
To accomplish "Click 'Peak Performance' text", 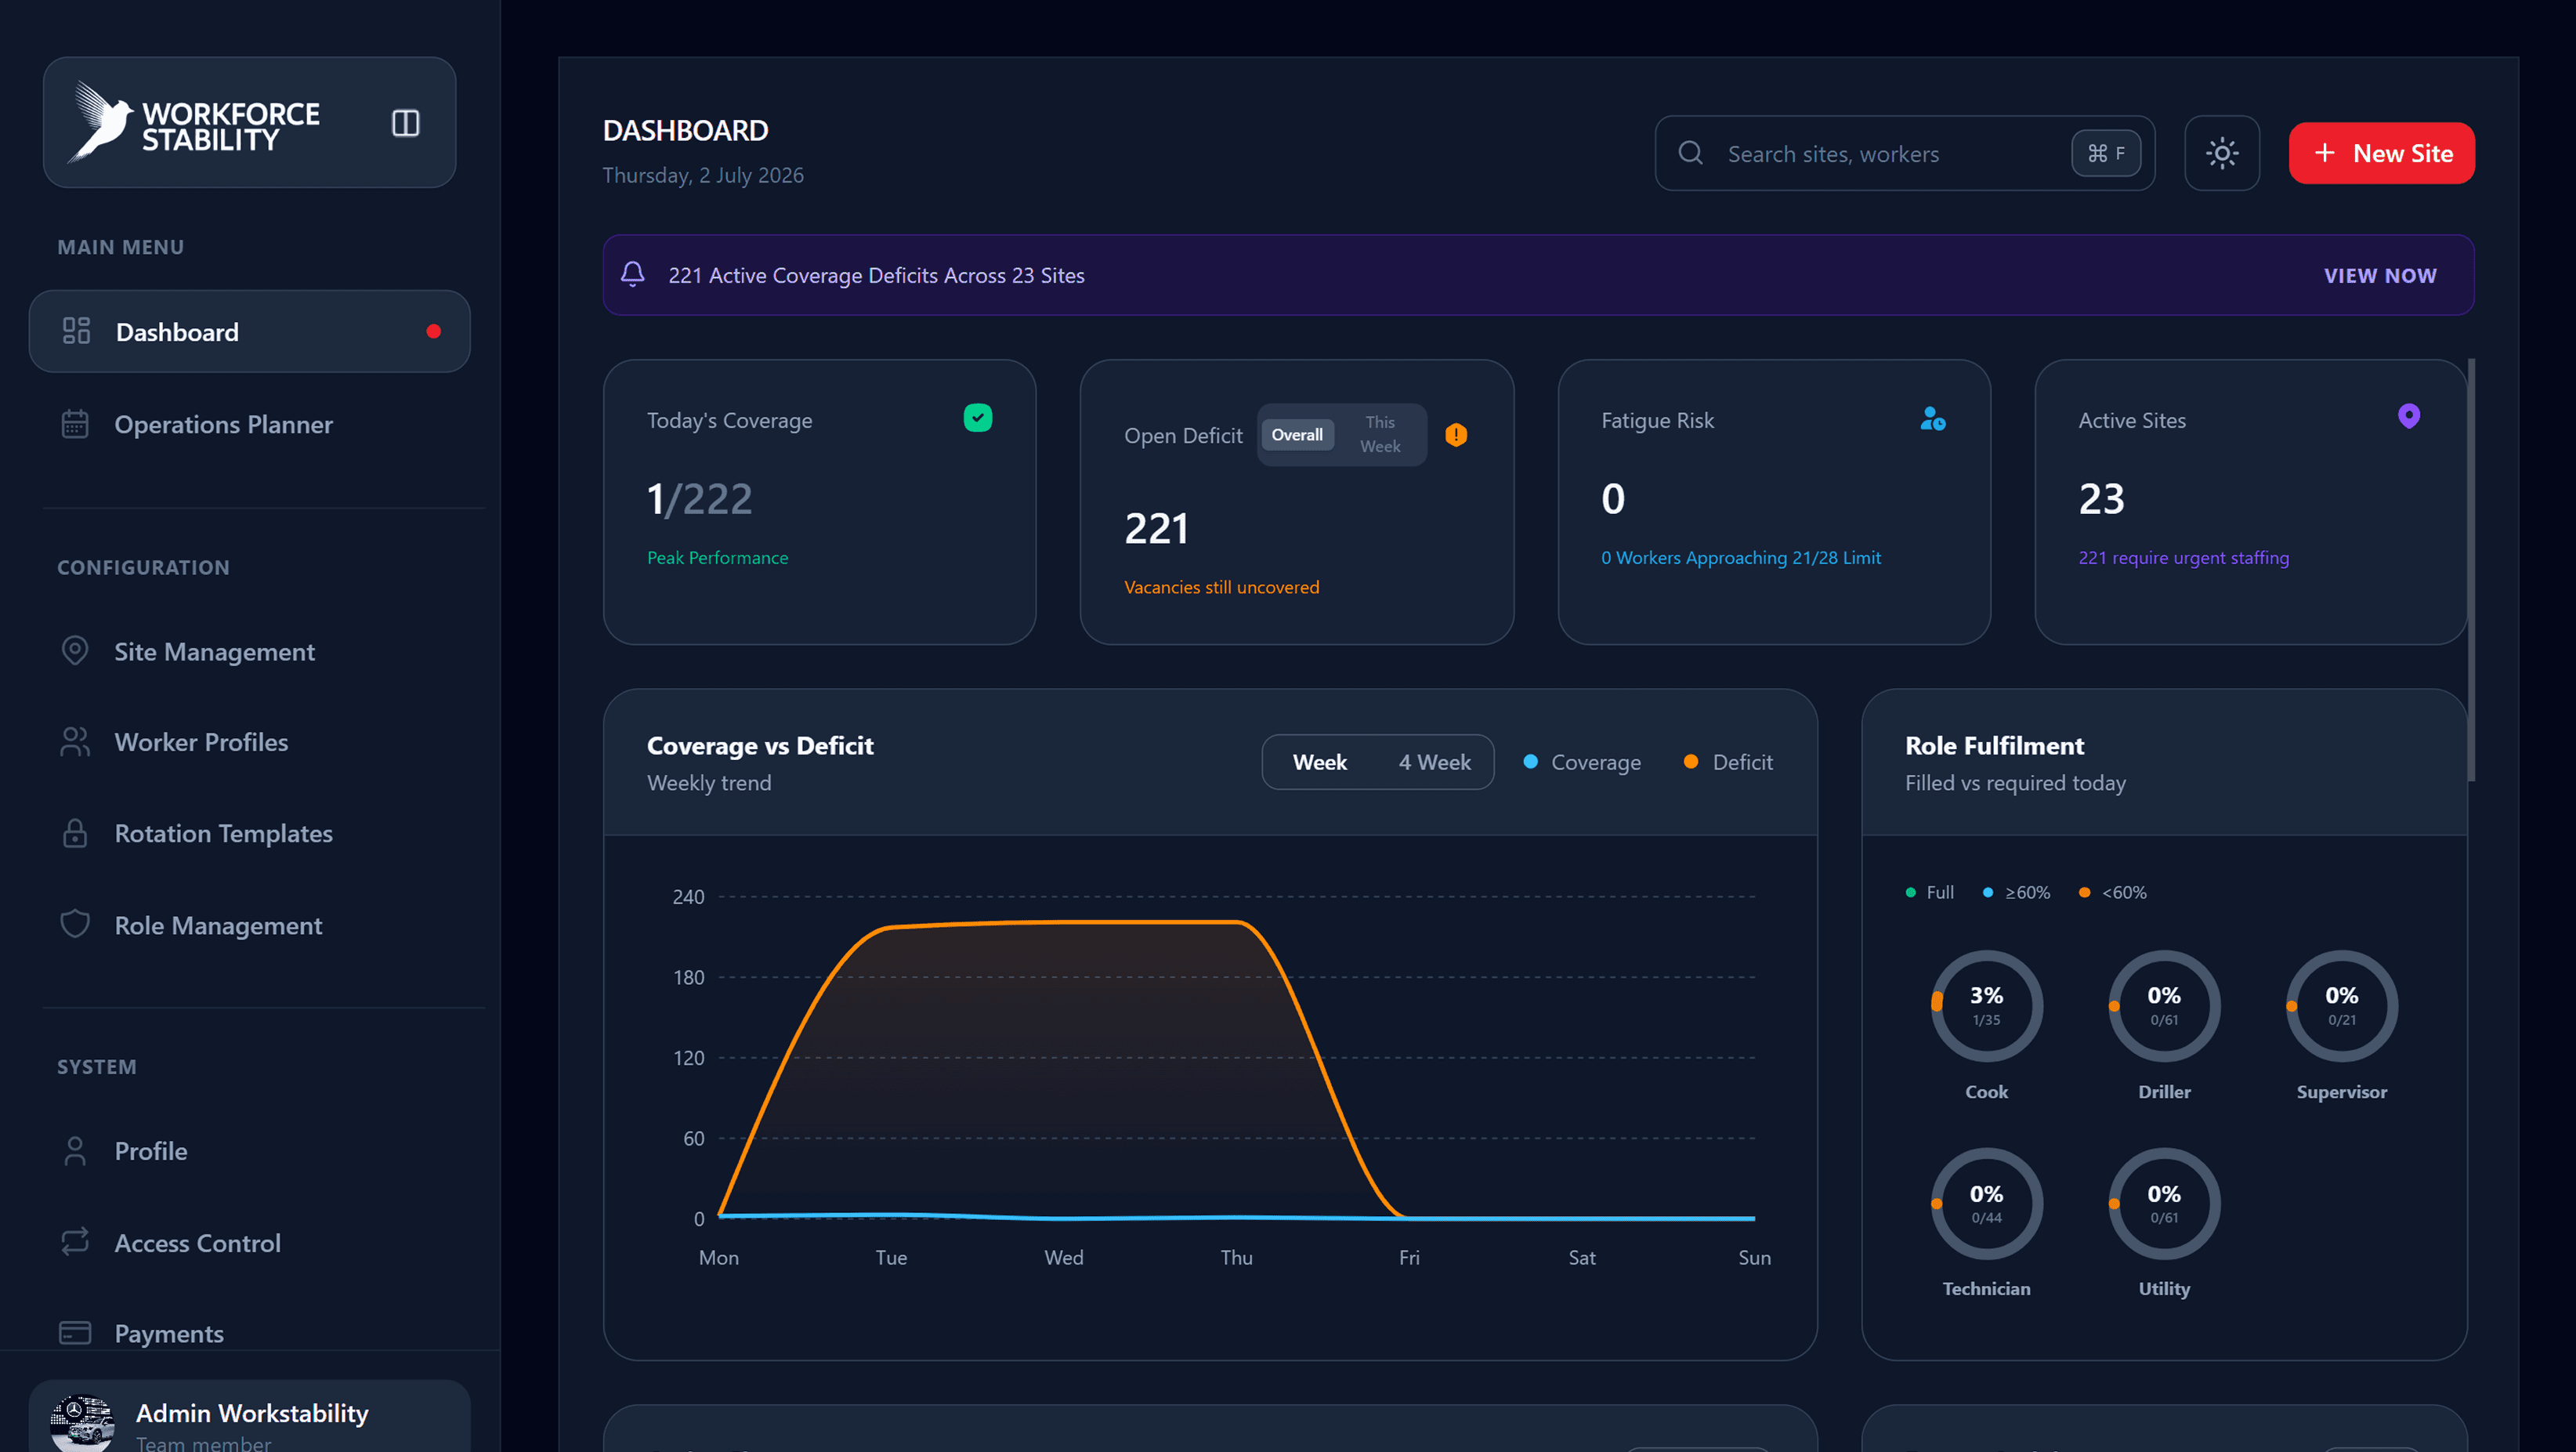I will 717,557.
